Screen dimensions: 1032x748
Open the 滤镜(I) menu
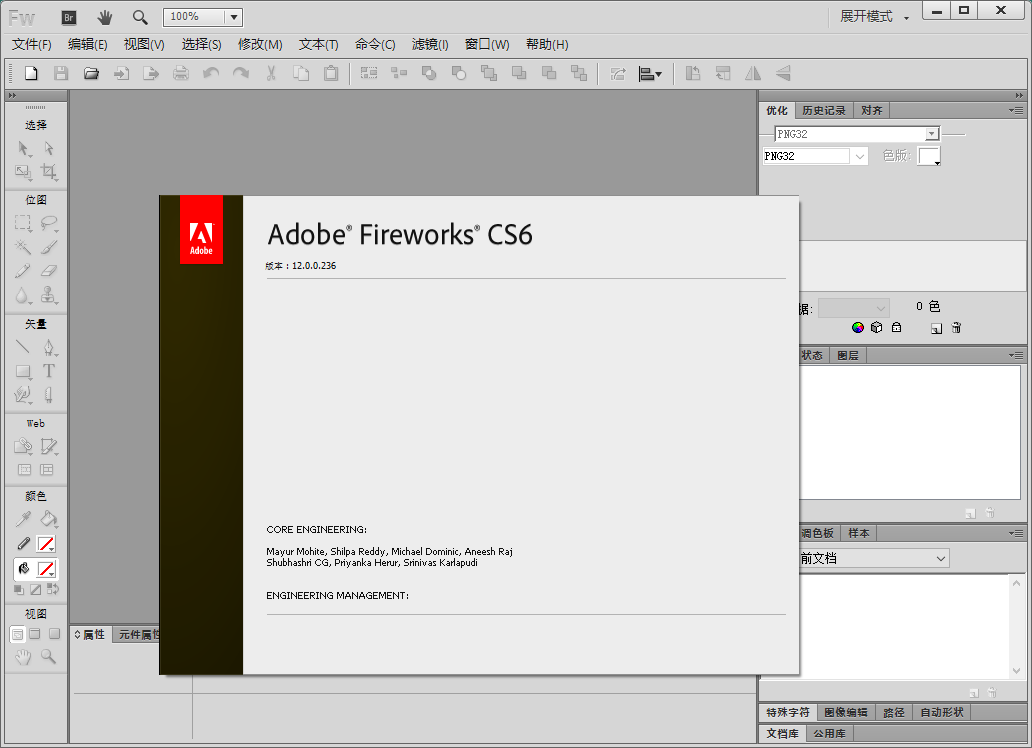click(430, 44)
